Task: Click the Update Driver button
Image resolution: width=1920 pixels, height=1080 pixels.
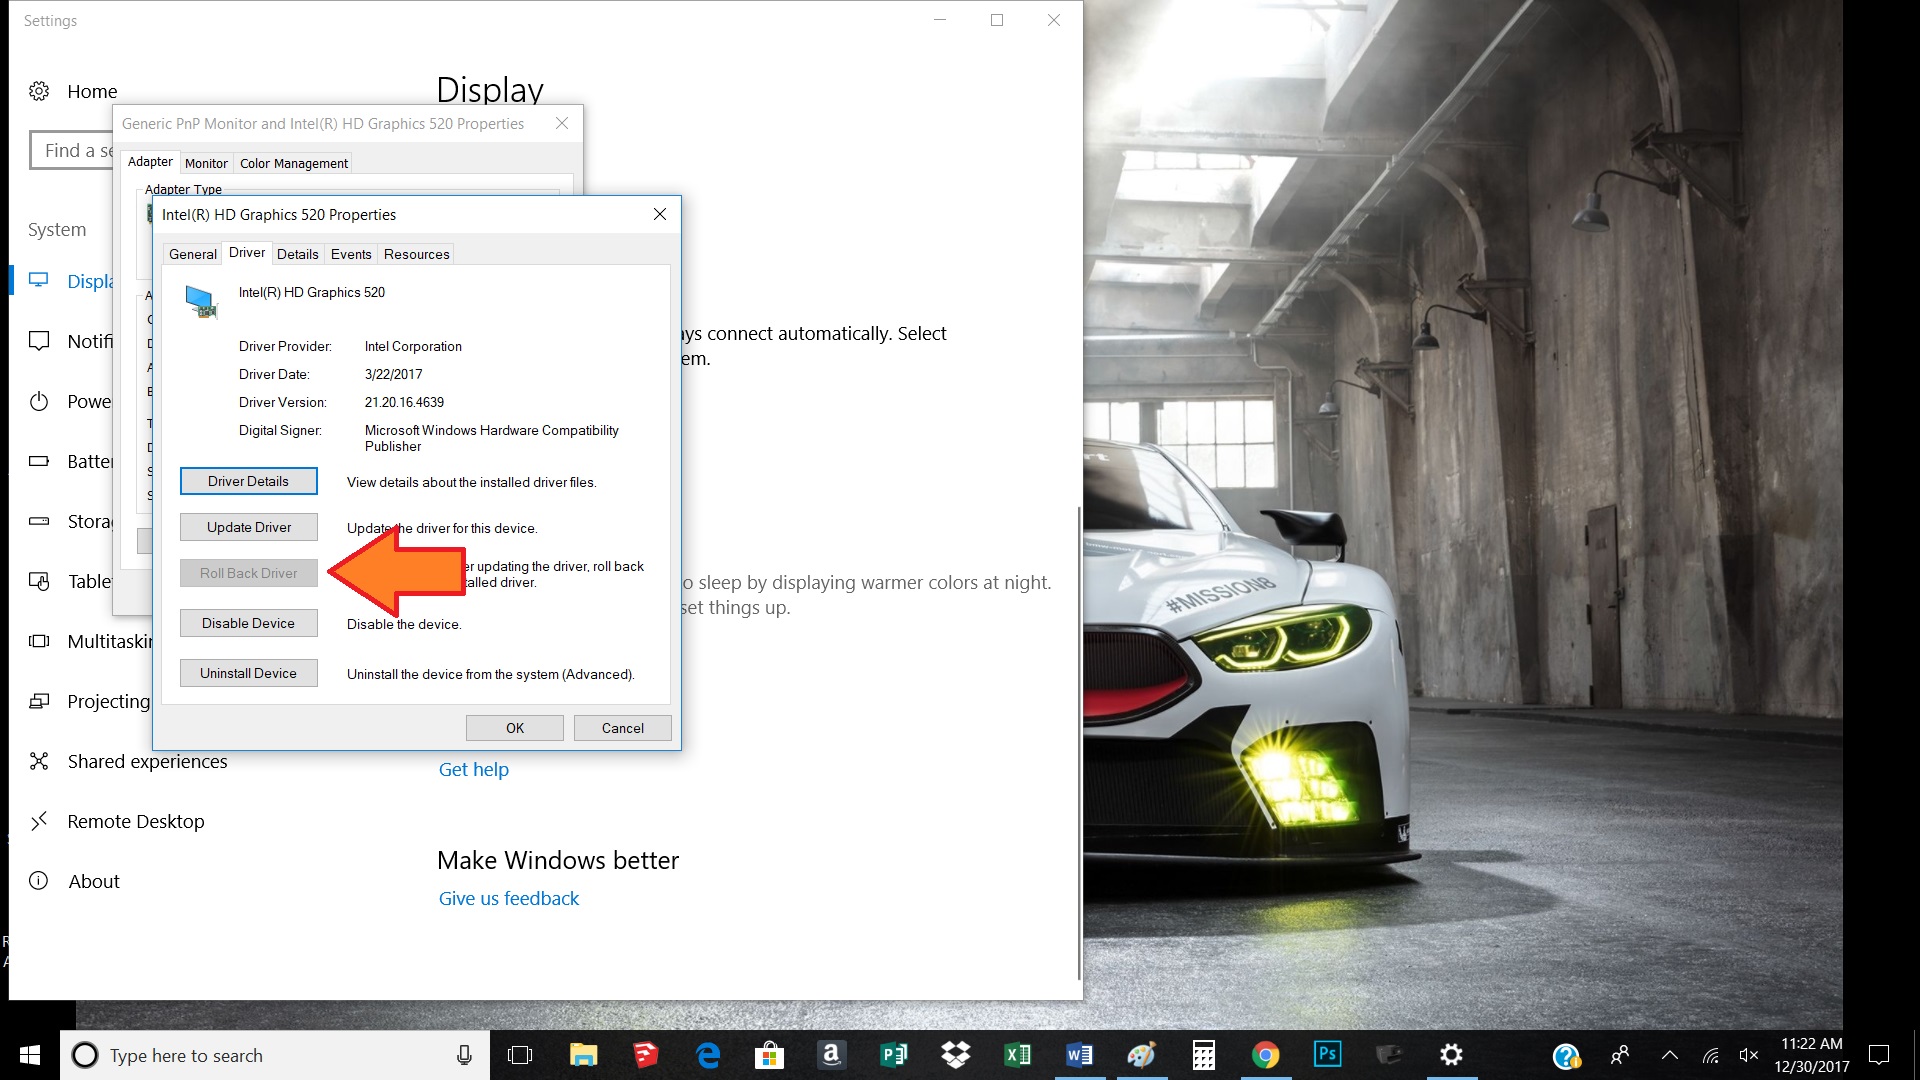Action: click(249, 527)
